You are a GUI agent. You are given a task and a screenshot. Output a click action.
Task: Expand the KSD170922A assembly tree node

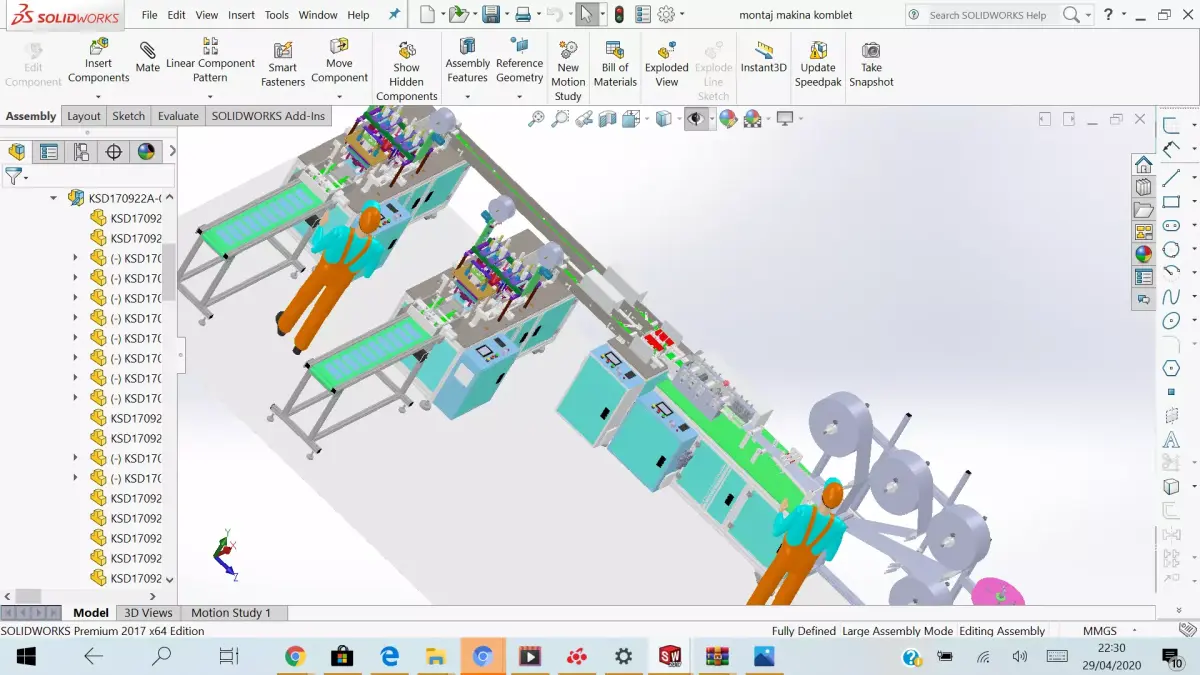pyautogui.click(x=52, y=198)
